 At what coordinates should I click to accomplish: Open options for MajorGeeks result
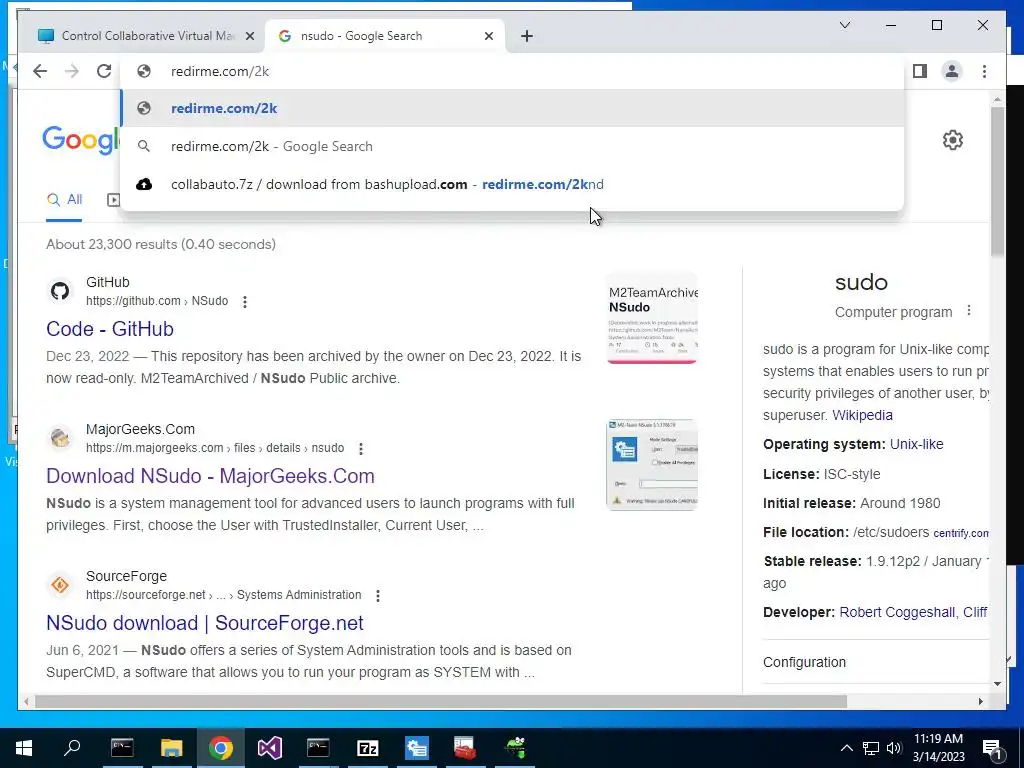click(x=360, y=449)
